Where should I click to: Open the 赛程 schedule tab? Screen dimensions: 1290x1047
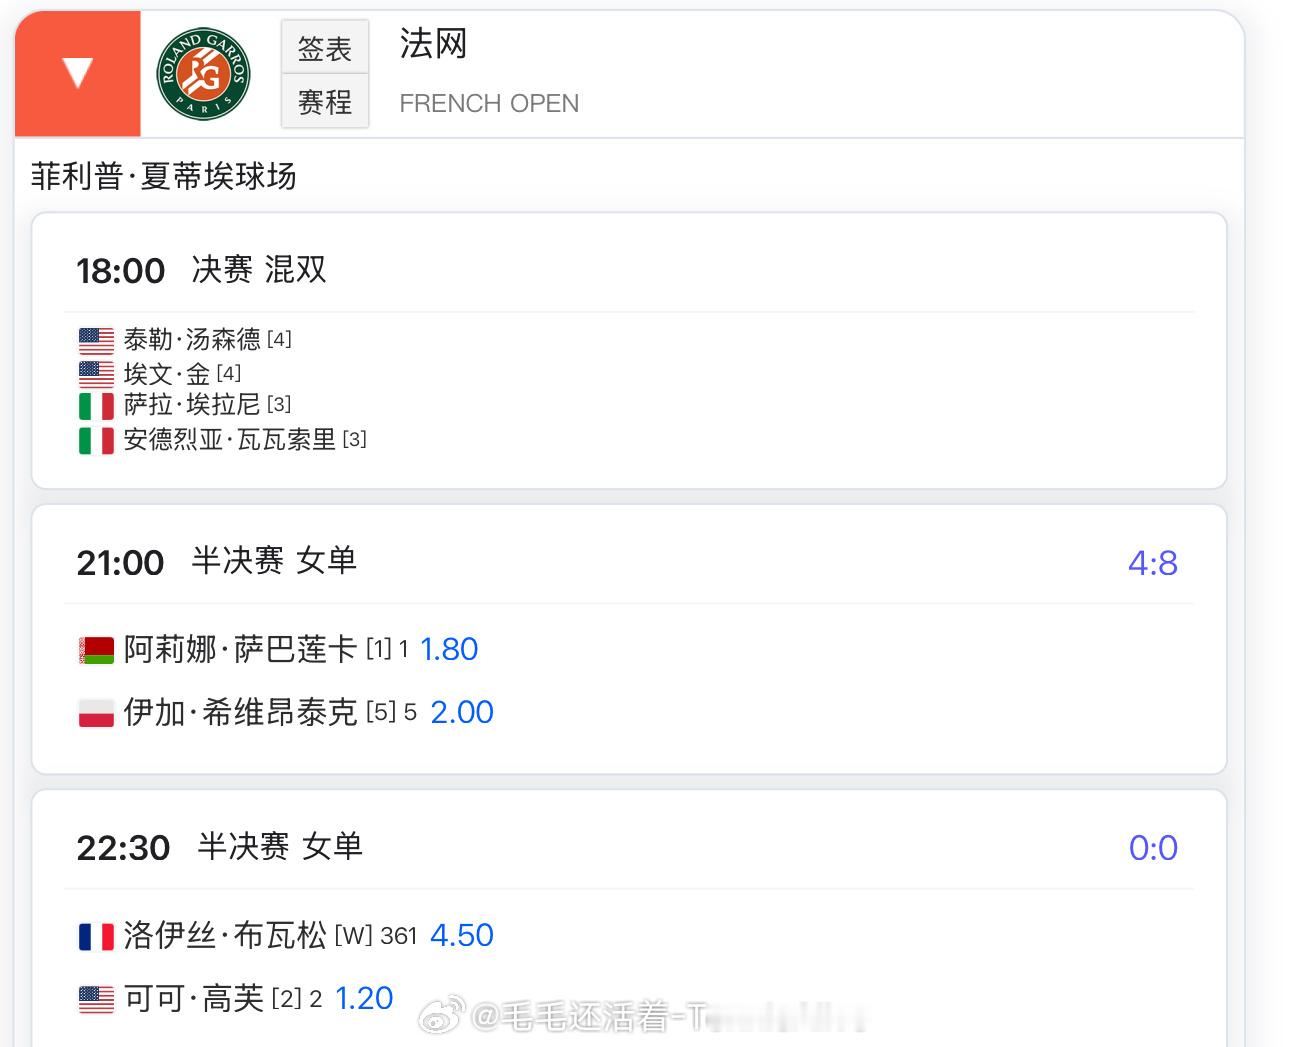325,101
